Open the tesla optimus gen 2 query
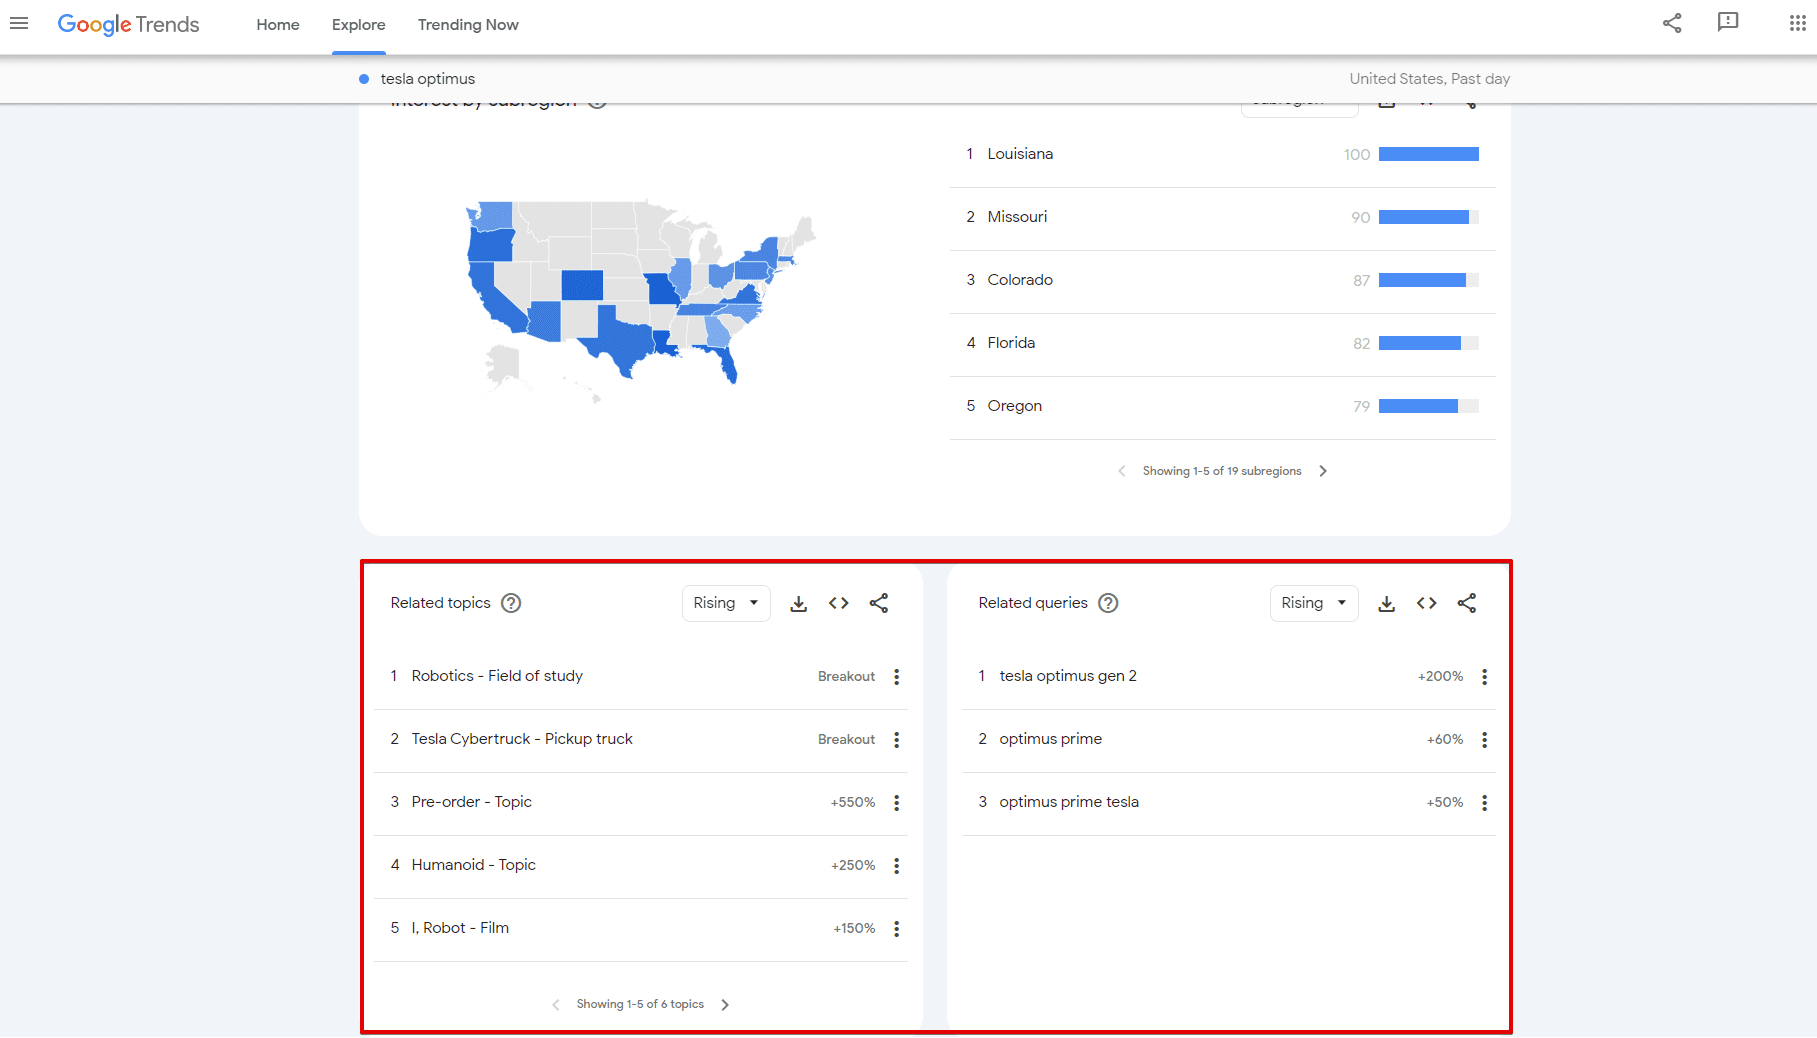1817x1038 pixels. click(1068, 676)
